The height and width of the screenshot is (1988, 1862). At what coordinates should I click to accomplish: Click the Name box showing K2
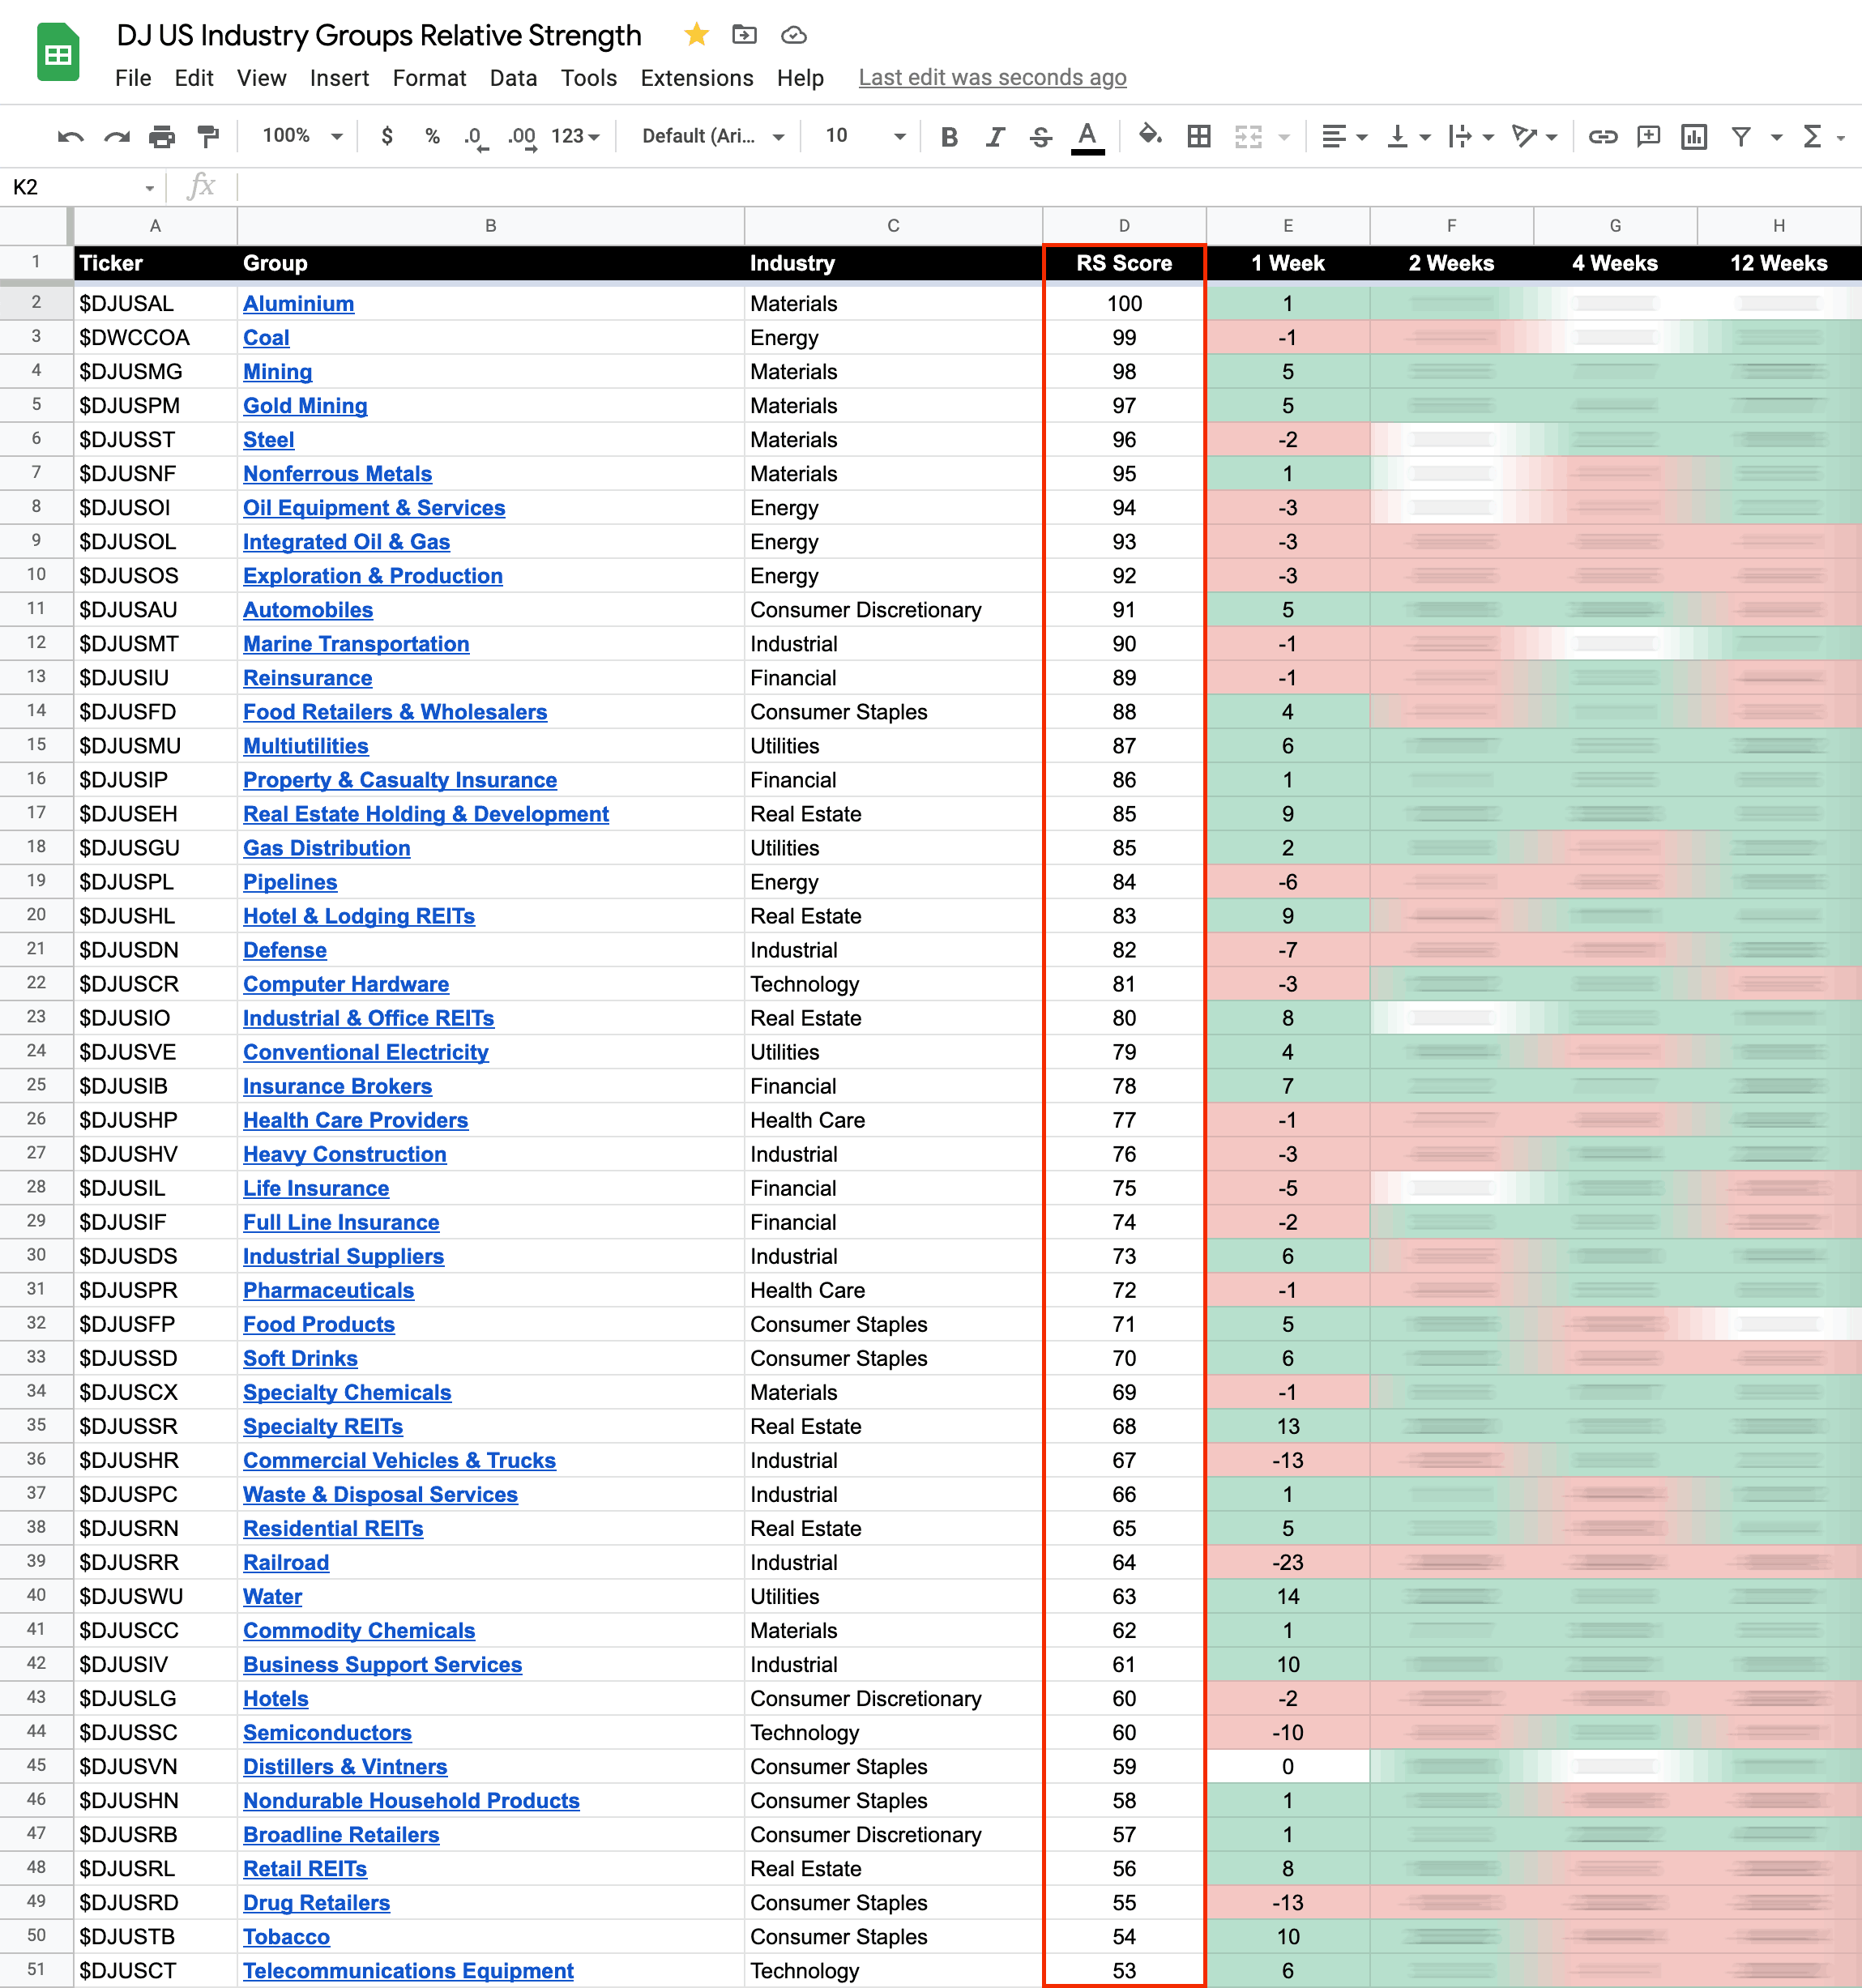pos(82,187)
